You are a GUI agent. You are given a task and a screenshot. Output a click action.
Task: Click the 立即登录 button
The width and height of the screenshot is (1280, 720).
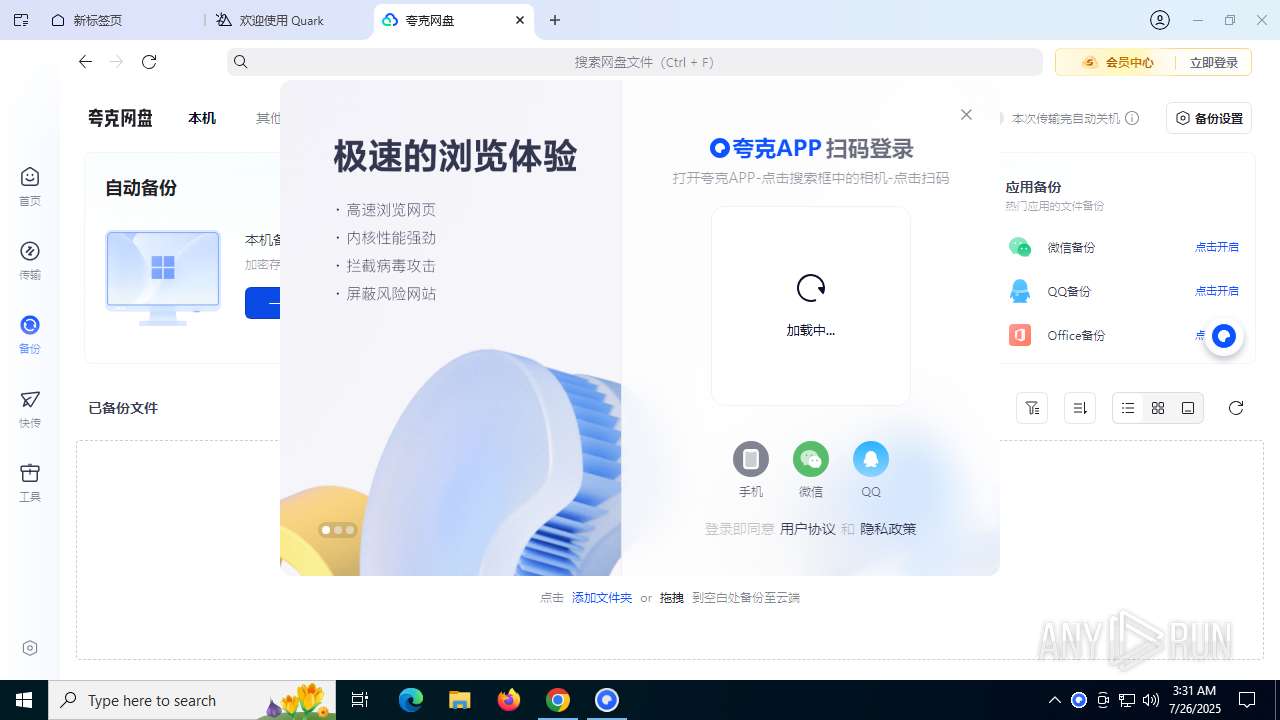click(x=1214, y=62)
